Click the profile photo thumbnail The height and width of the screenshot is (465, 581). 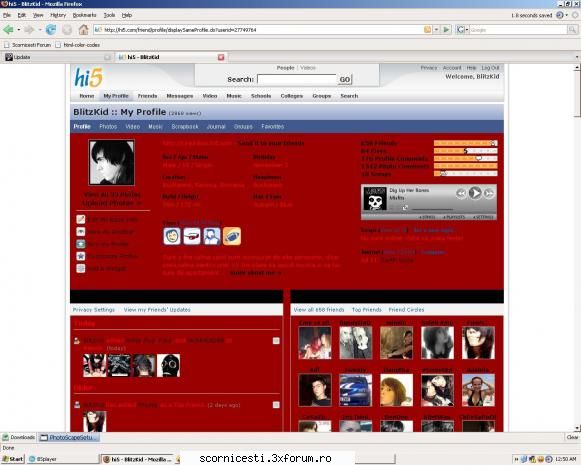pos(112,162)
